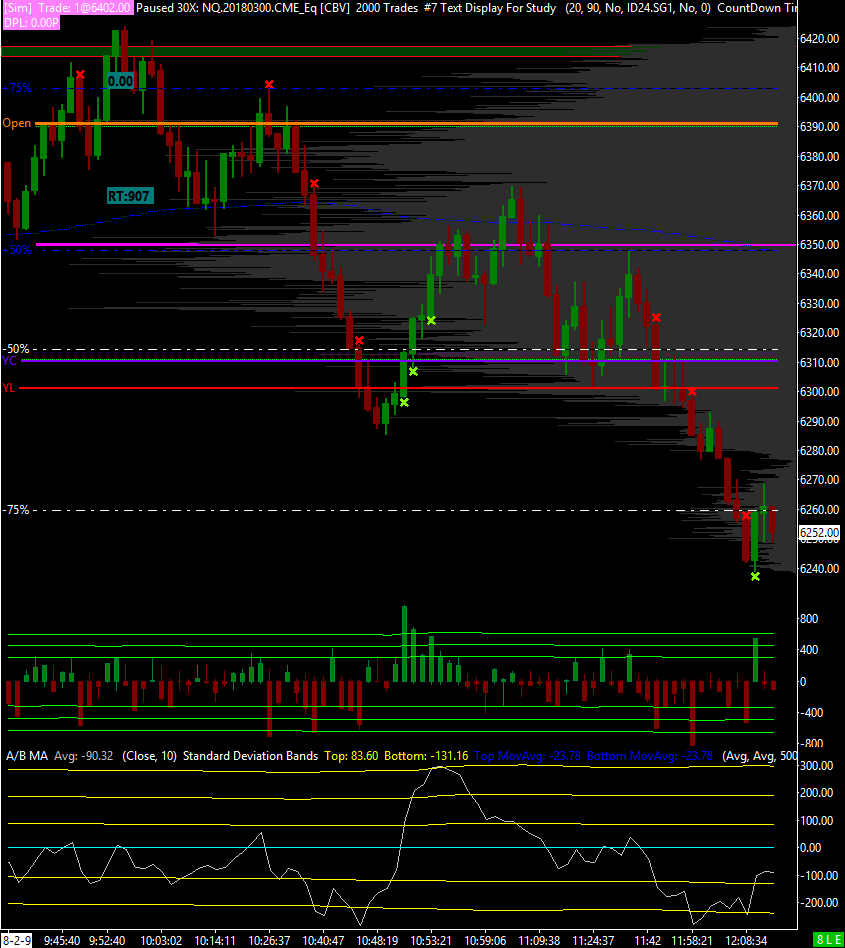
Task: Click the '6240.00' price scale value
Action: click(x=819, y=569)
